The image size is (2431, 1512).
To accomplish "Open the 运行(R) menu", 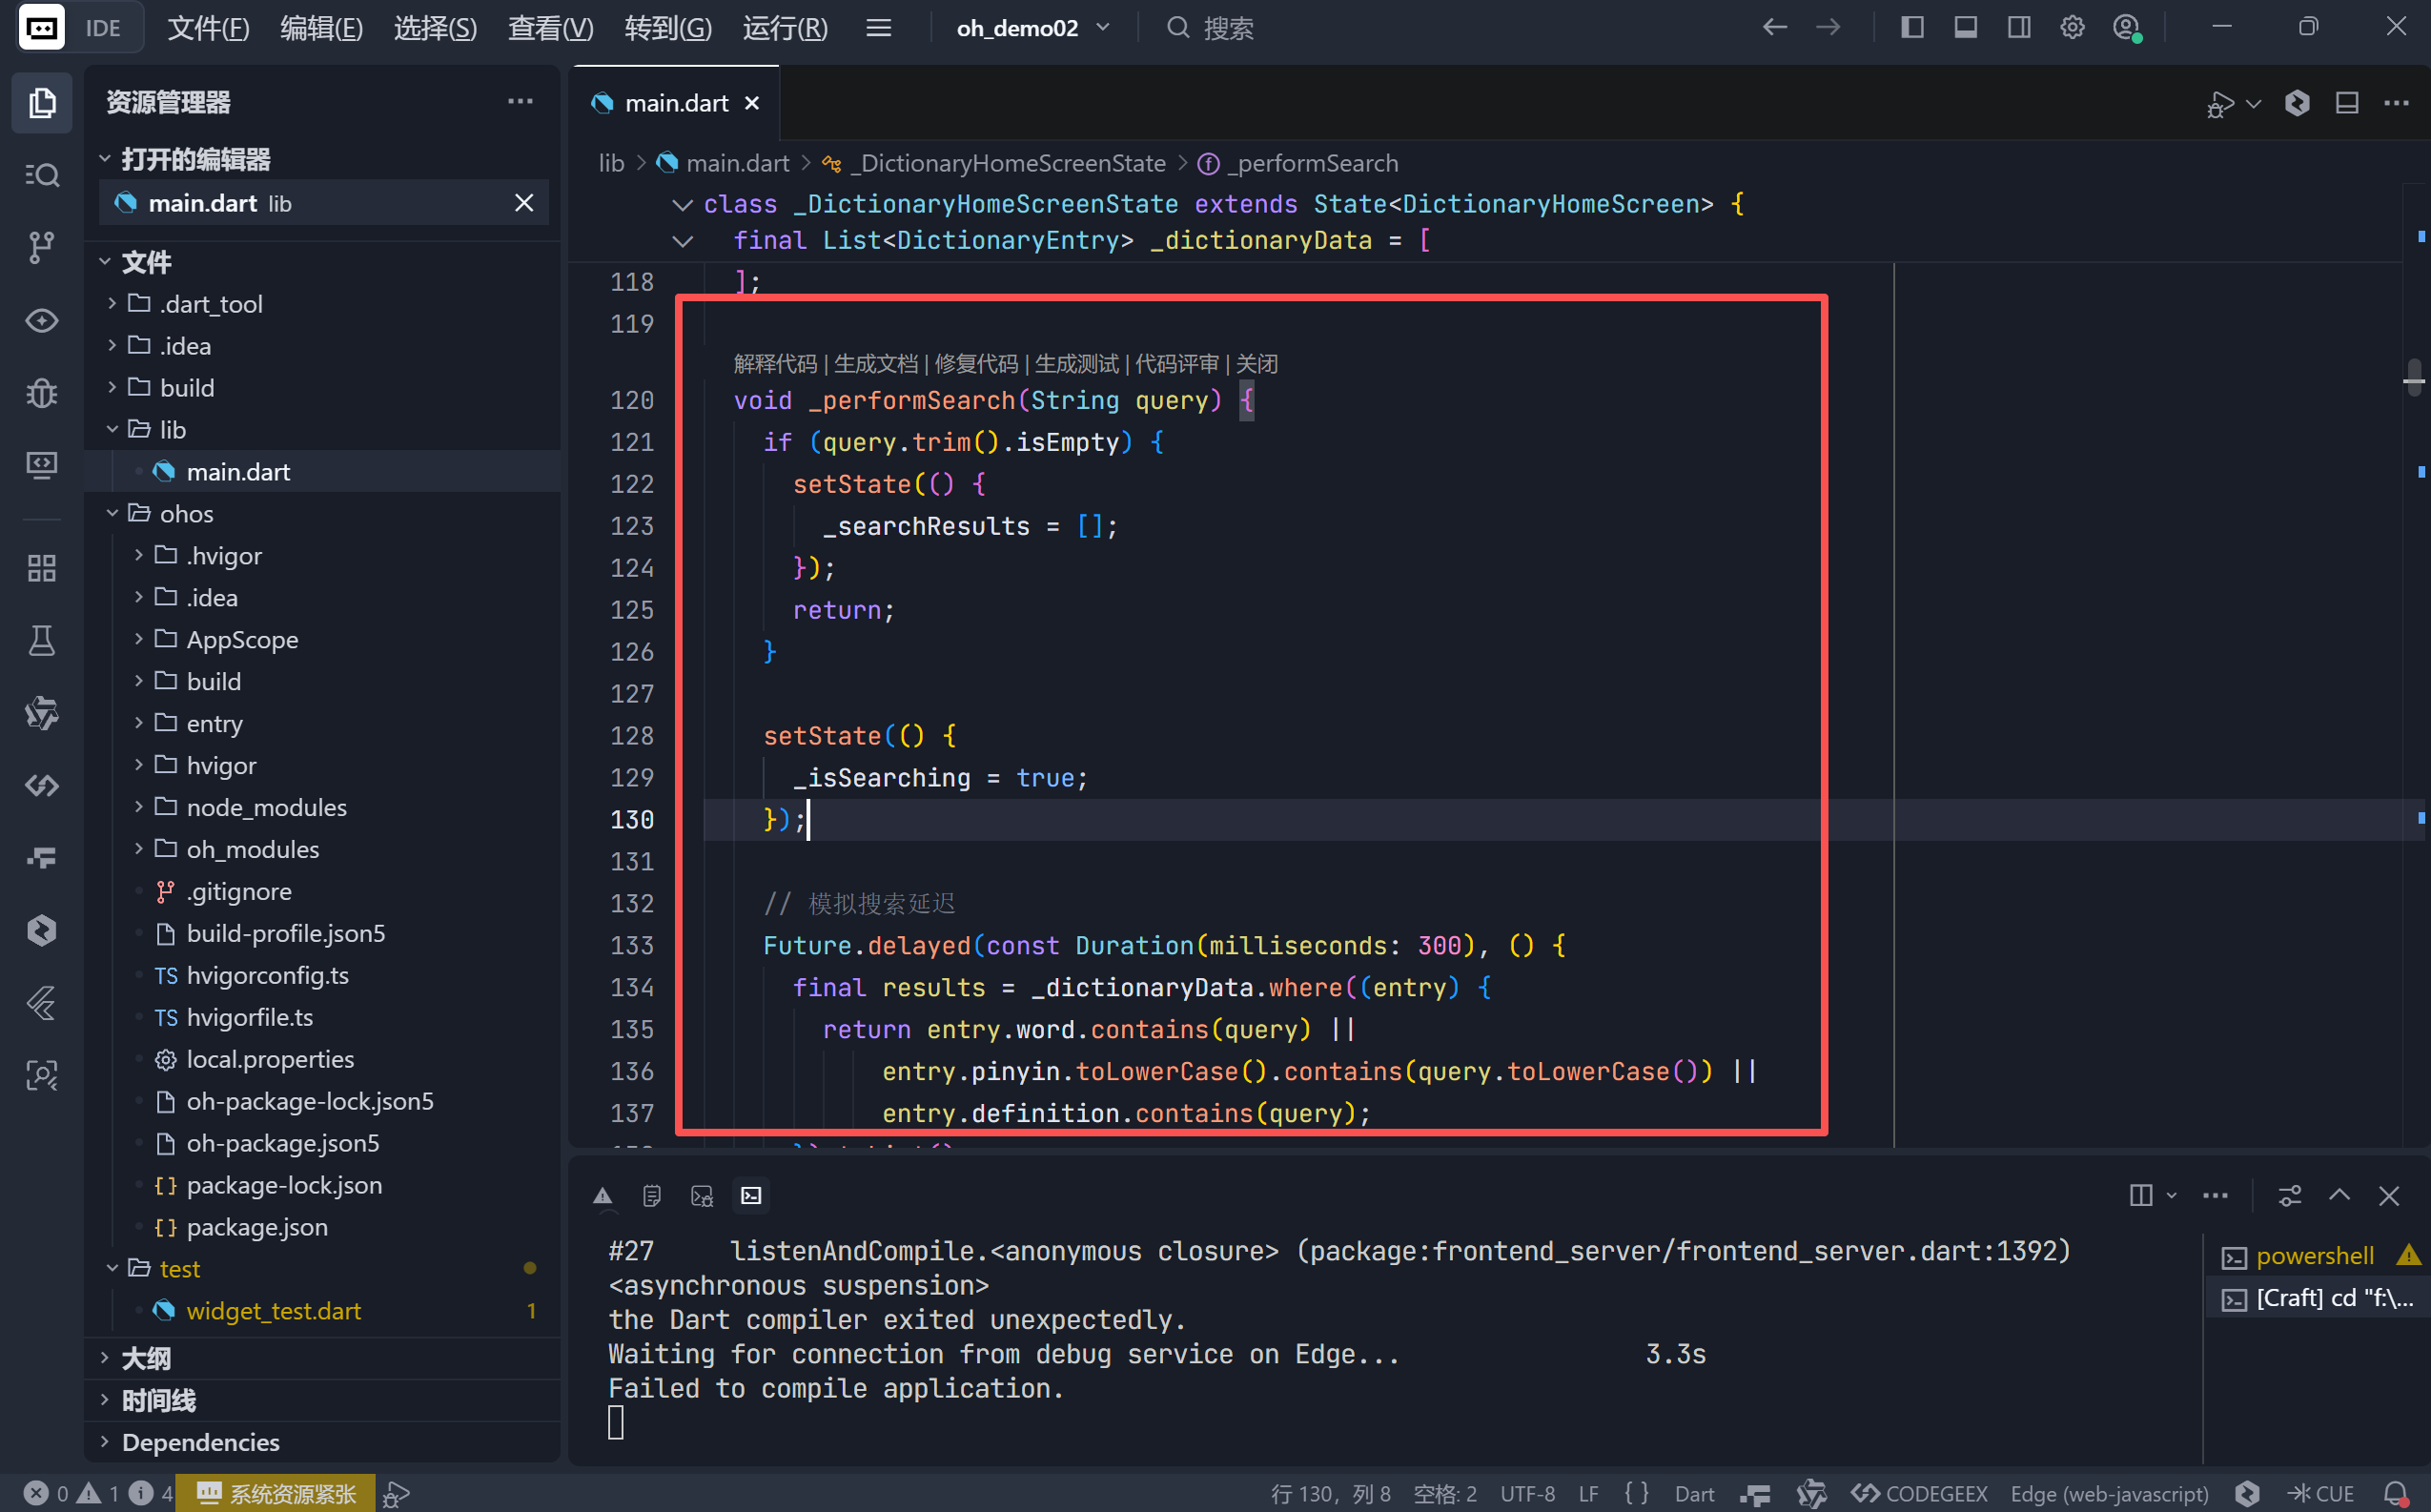I will (785, 28).
